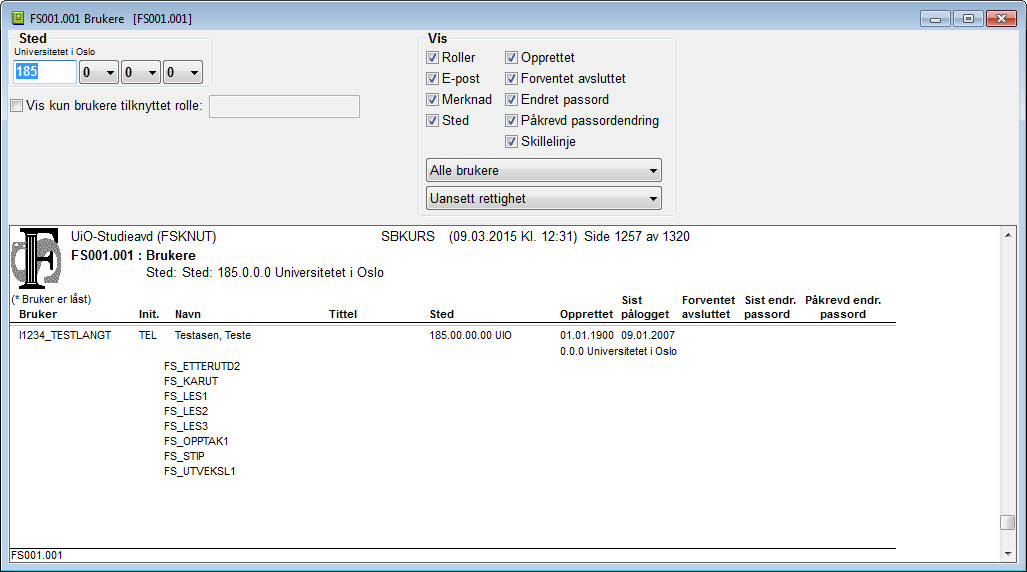Click the role FS_ETTERUTD2
Image resolution: width=1027 pixels, height=572 pixels.
[x=202, y=366]
